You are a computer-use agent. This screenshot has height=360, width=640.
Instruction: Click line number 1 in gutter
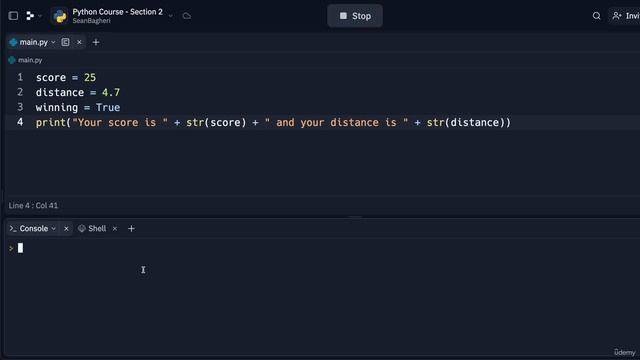click(x=20, y=77)
